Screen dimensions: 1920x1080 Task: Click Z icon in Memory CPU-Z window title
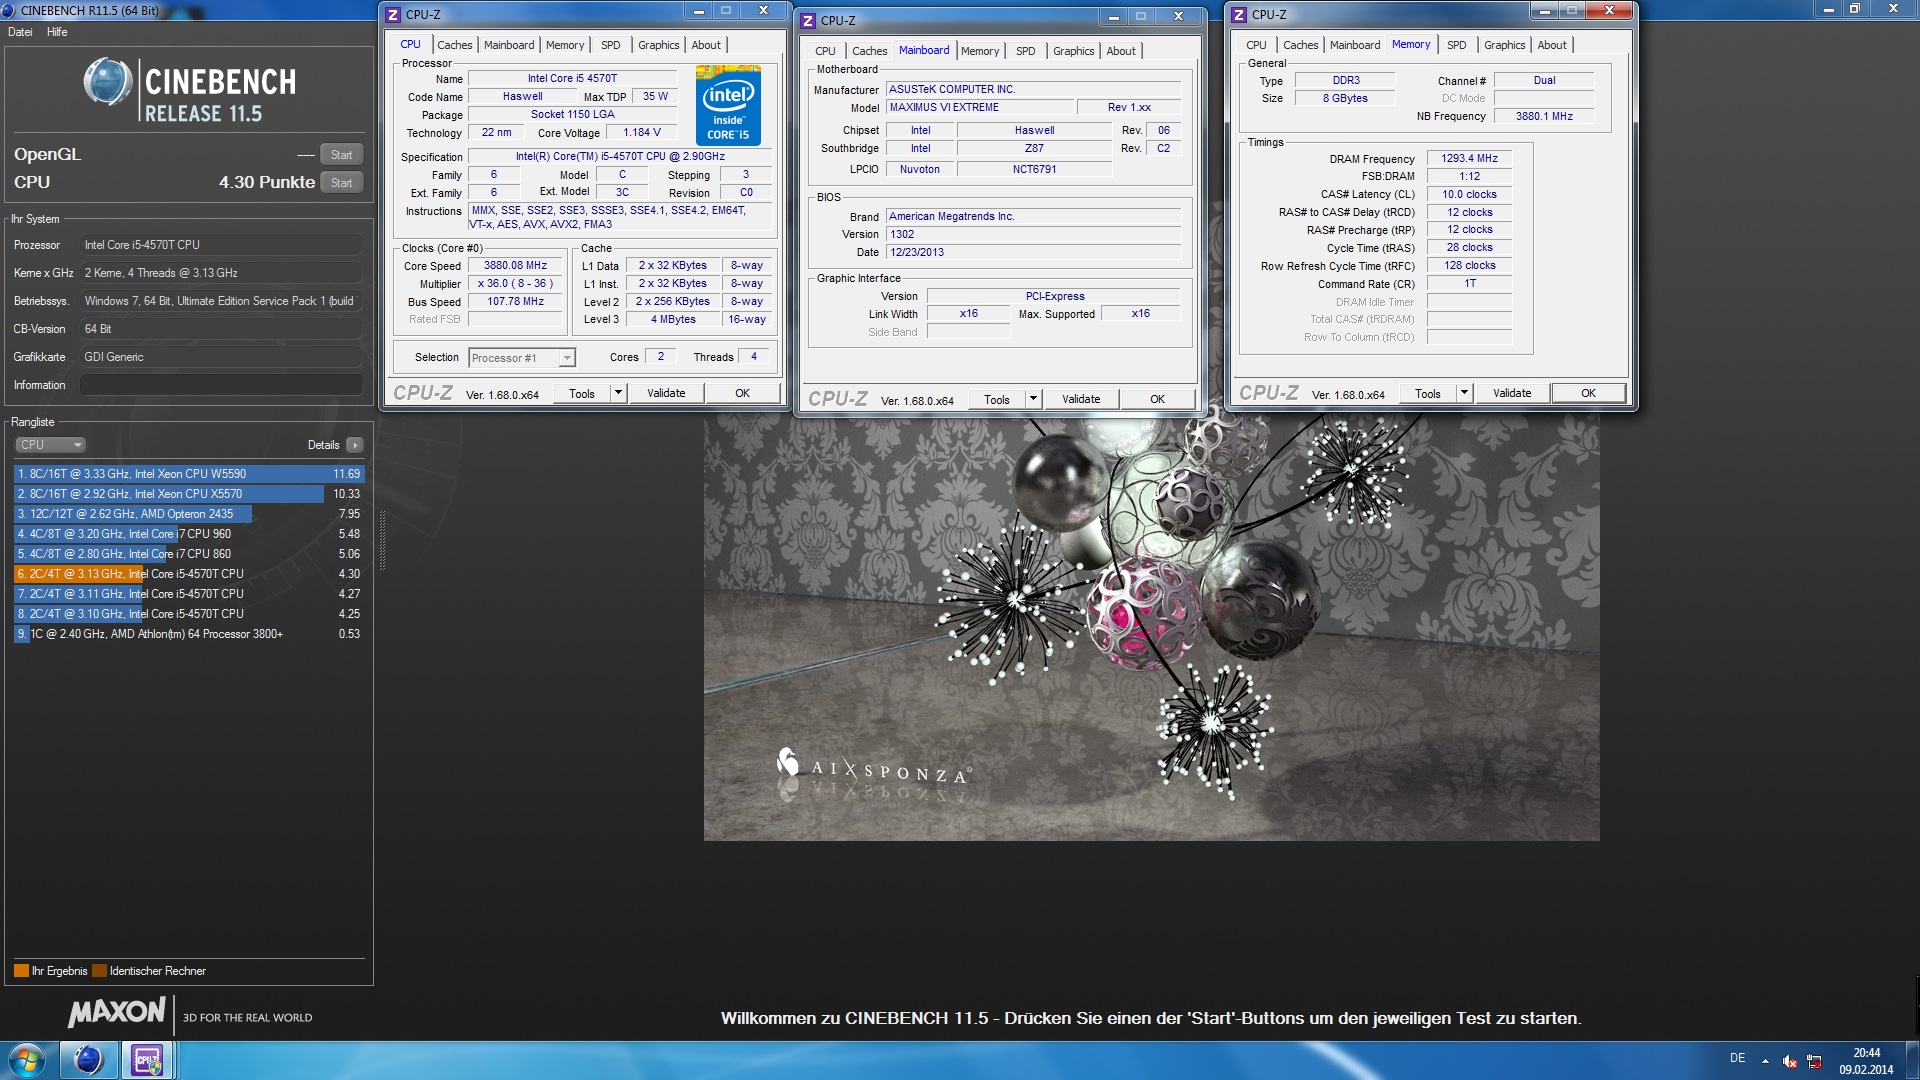[1240, 14]
